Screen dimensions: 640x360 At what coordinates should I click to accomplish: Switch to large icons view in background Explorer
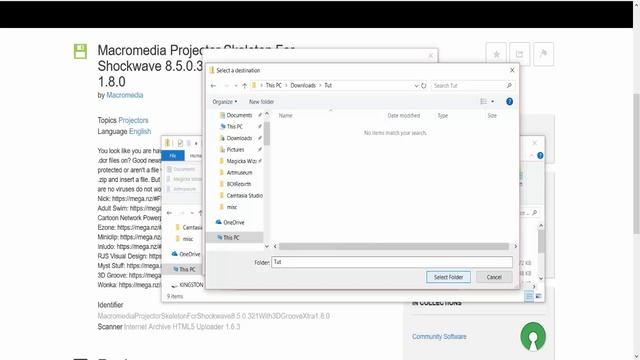tap(538, 296)
